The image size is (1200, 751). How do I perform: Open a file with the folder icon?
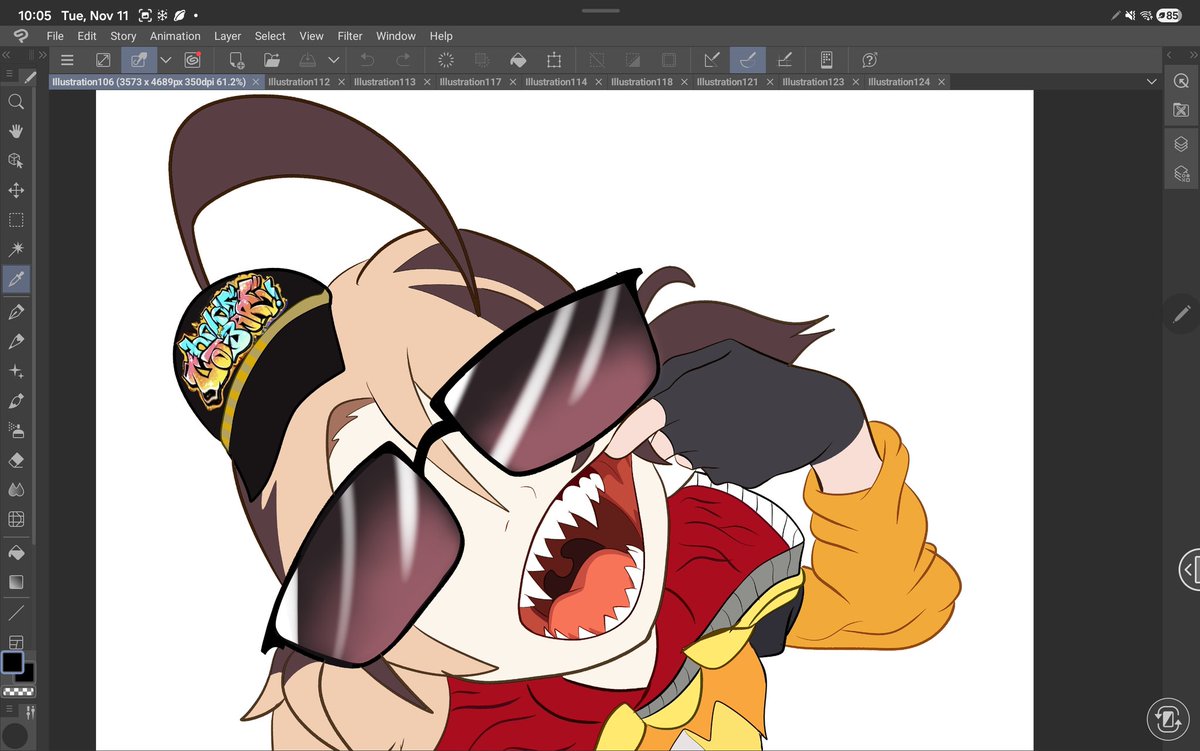pos(272,60)
